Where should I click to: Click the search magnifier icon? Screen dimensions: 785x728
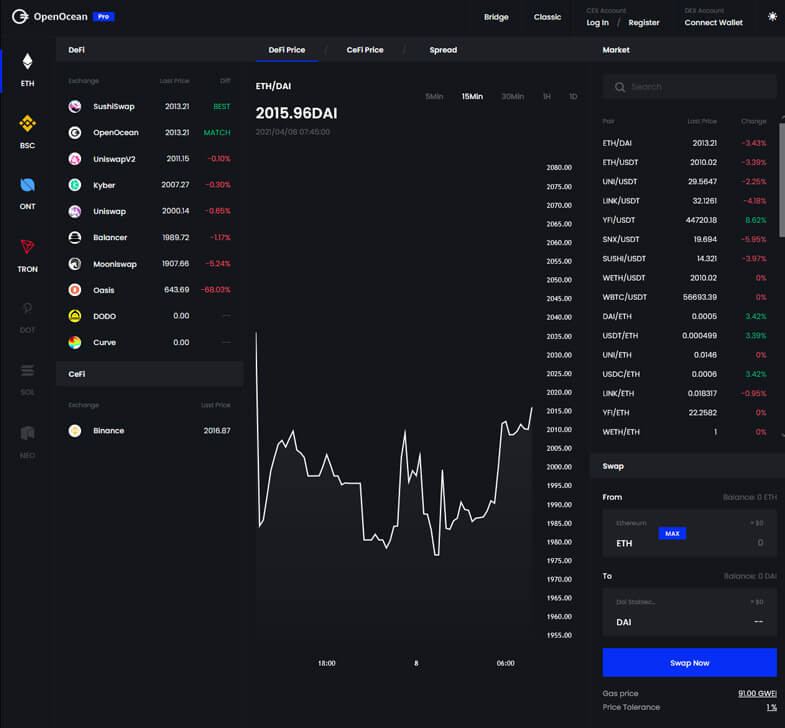click(x=620, y=87)
